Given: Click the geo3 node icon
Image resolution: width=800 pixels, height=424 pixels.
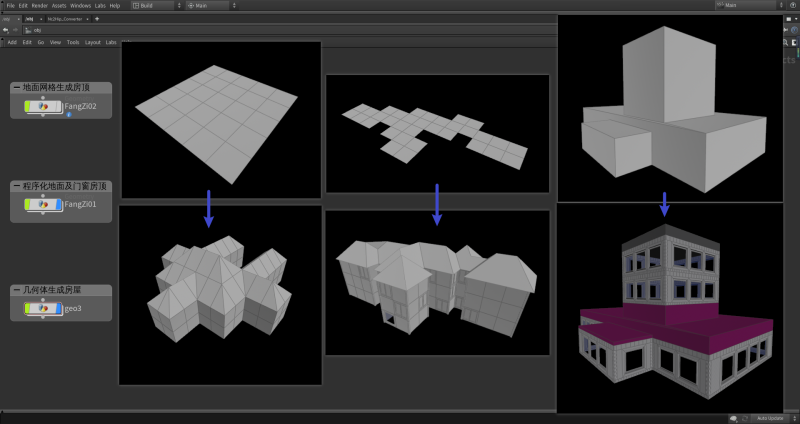Looking at the screenshot, I should pyautogui.click(x=43, y=308).
